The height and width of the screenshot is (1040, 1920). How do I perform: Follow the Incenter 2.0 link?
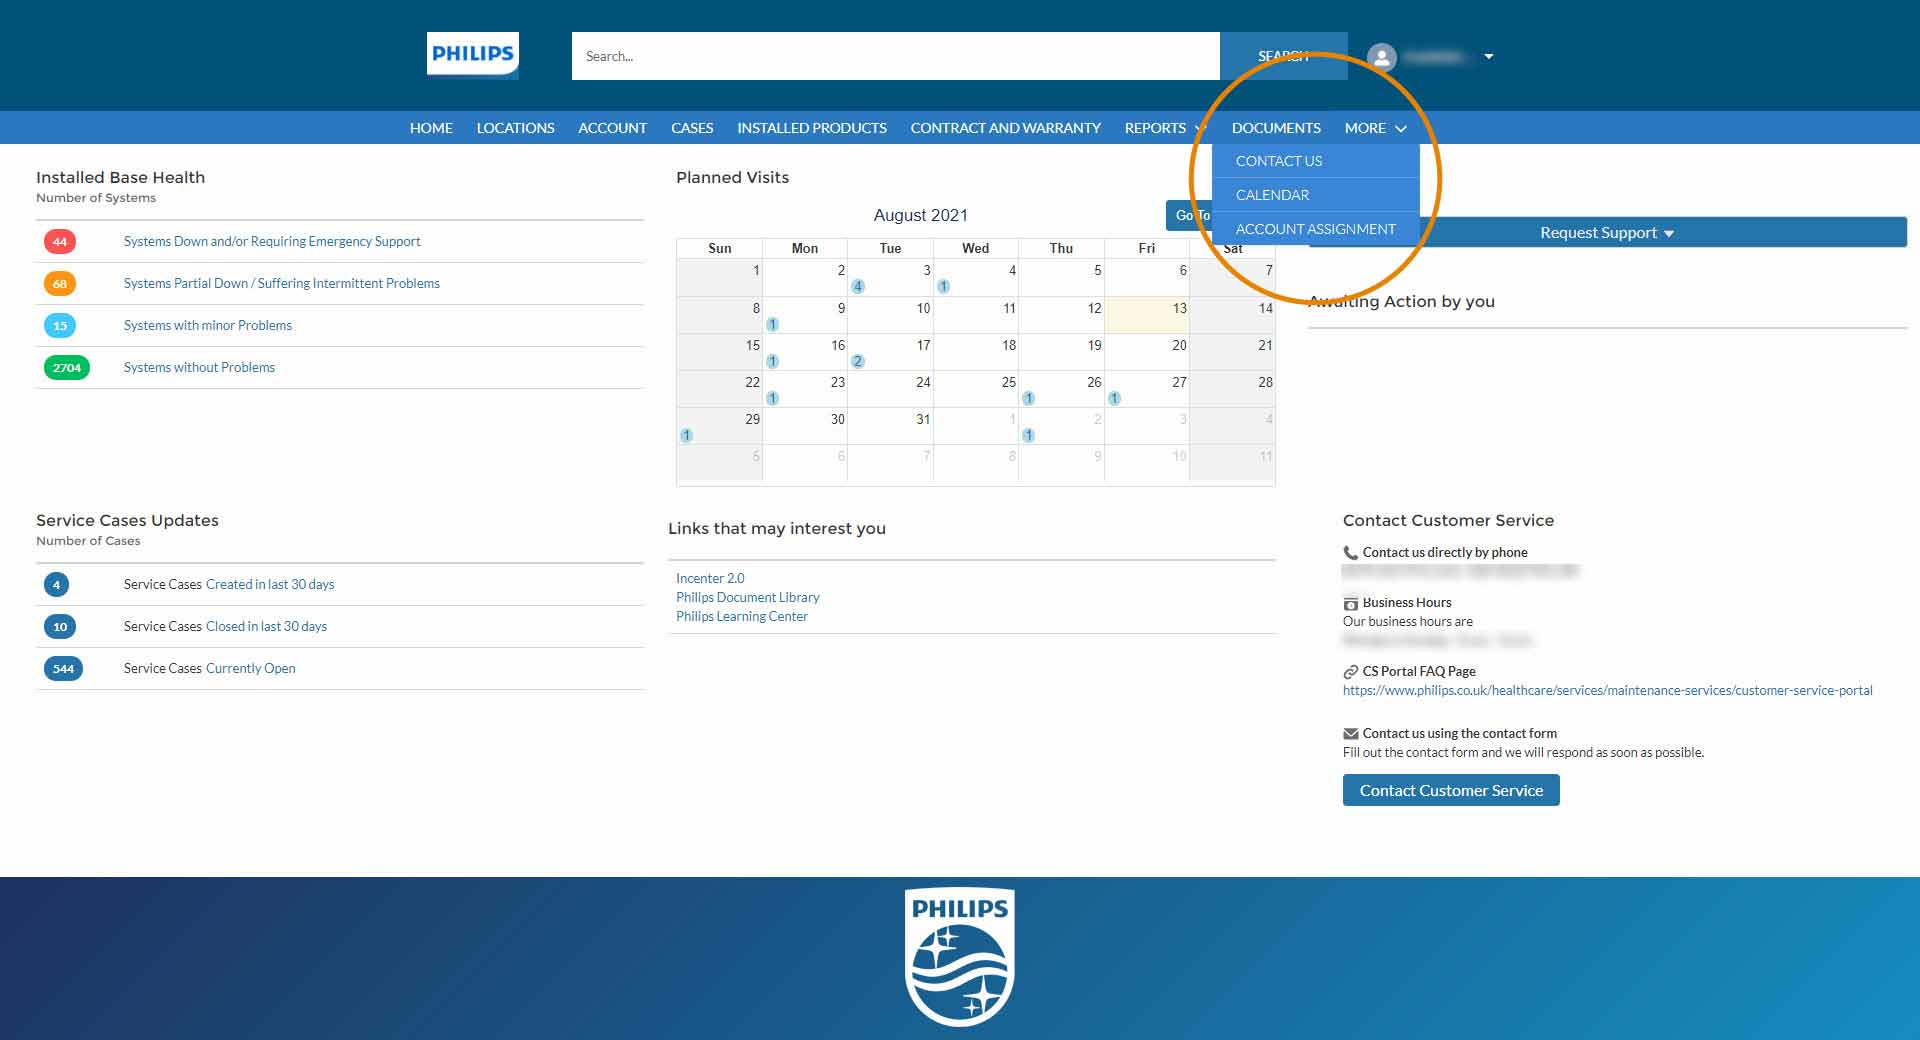tap(710, 578)
